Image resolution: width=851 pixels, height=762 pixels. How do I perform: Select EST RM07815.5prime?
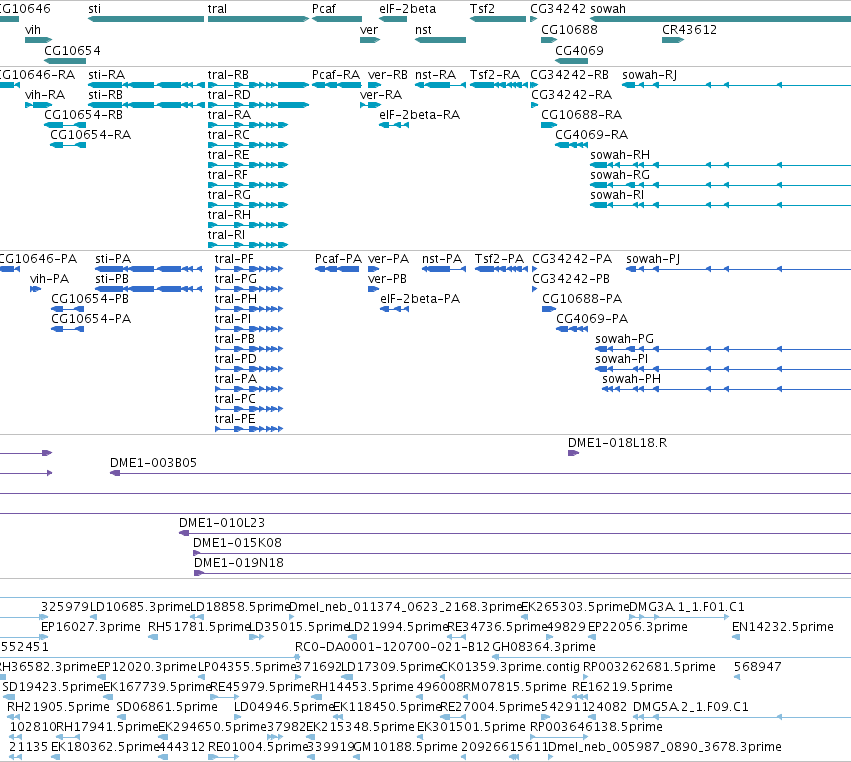point(467,697)
